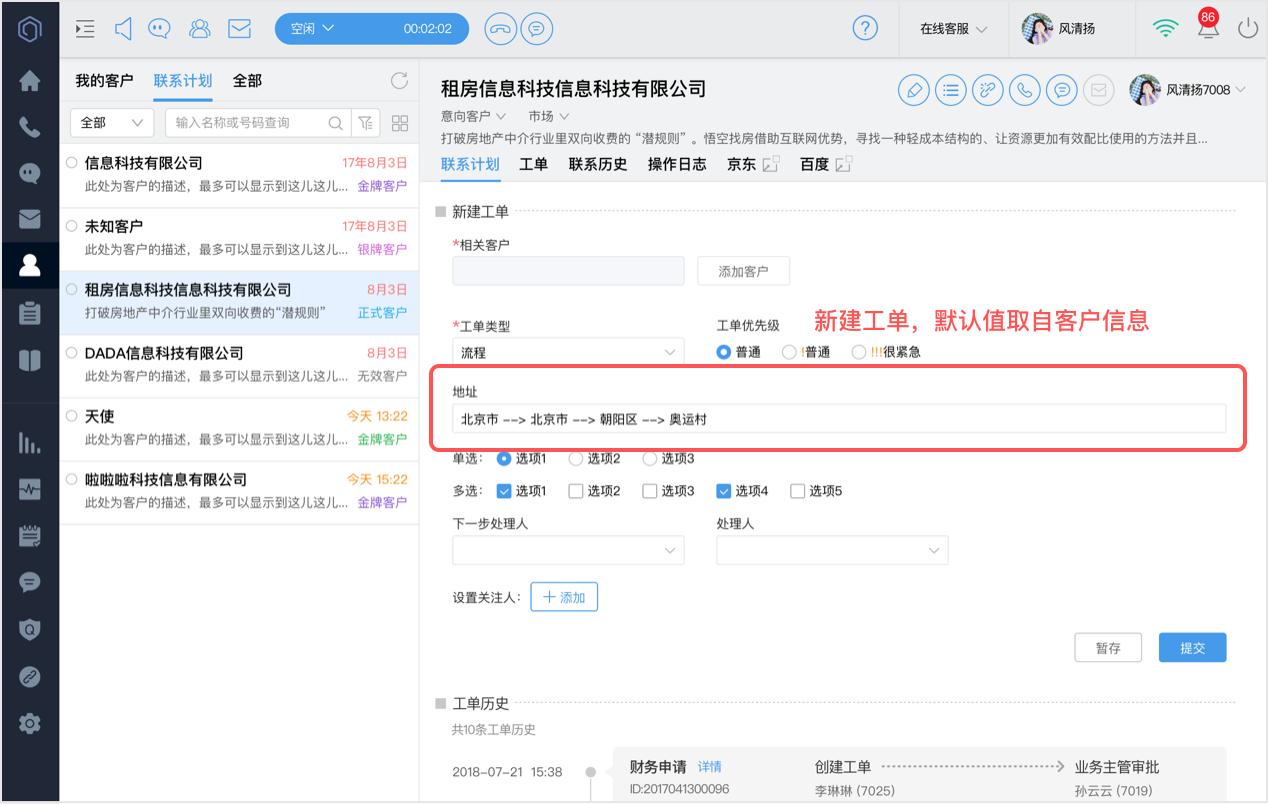The image size is (1268, 804).
Task: Open the 风清扬 user profile
Action: coord(1060,29)
